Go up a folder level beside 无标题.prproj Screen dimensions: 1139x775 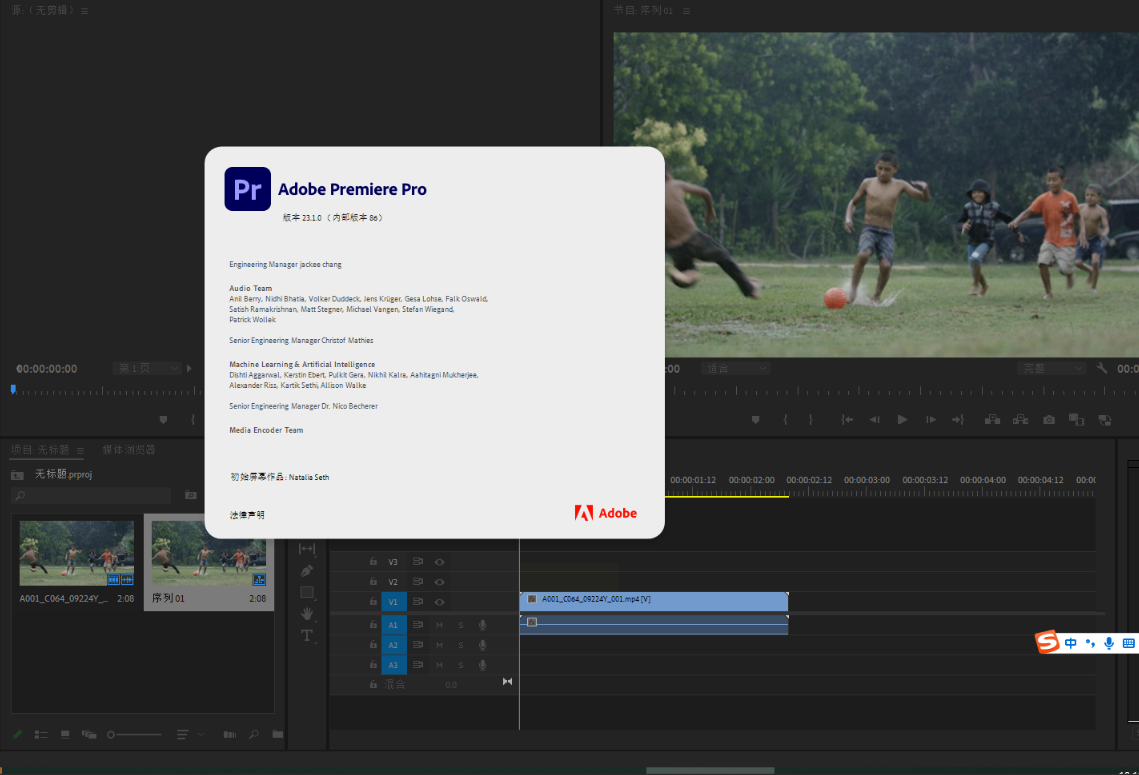[x=17, y=475]
